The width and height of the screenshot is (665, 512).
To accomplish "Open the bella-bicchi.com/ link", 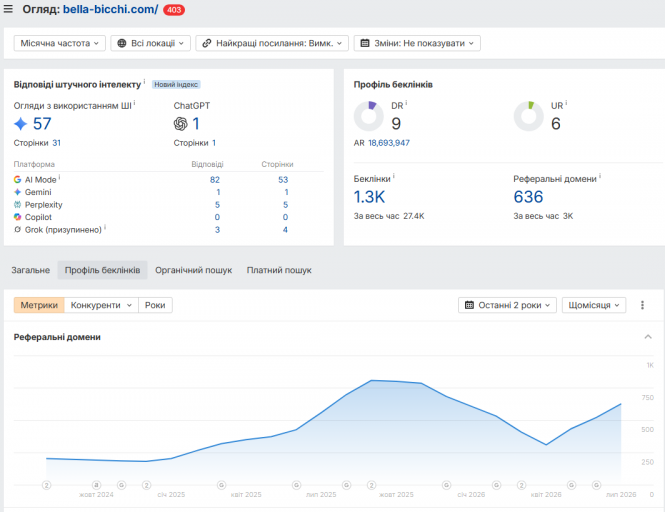I will pos(110,9).
